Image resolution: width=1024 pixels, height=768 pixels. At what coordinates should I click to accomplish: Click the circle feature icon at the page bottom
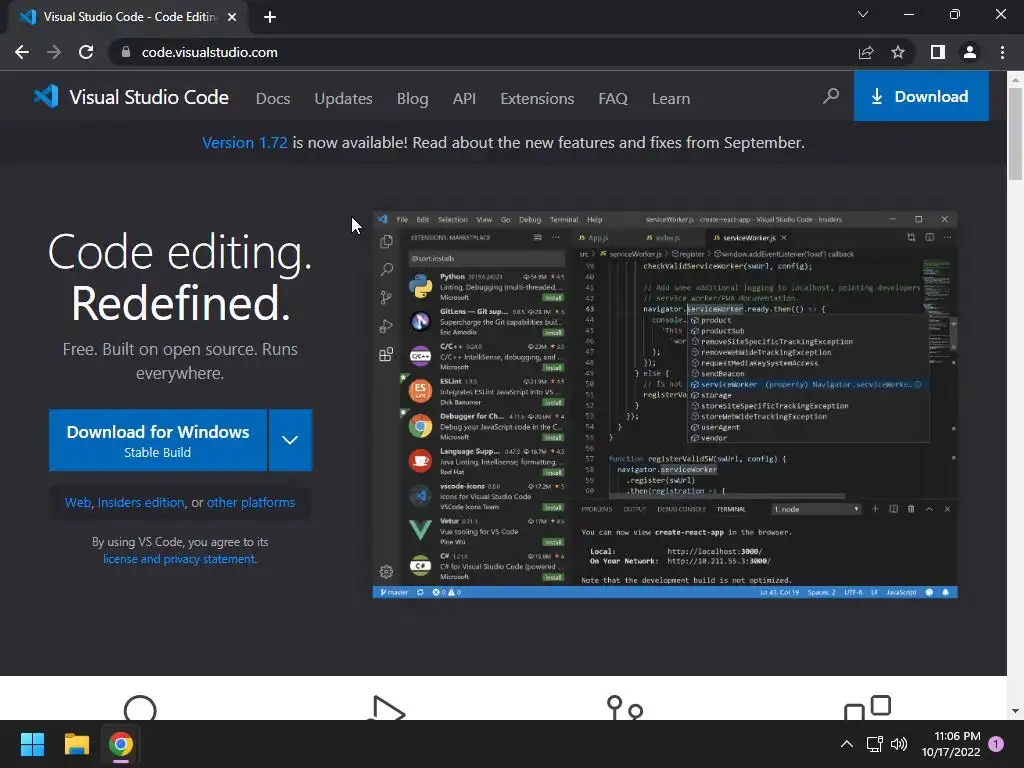click(x=140, y=709)
